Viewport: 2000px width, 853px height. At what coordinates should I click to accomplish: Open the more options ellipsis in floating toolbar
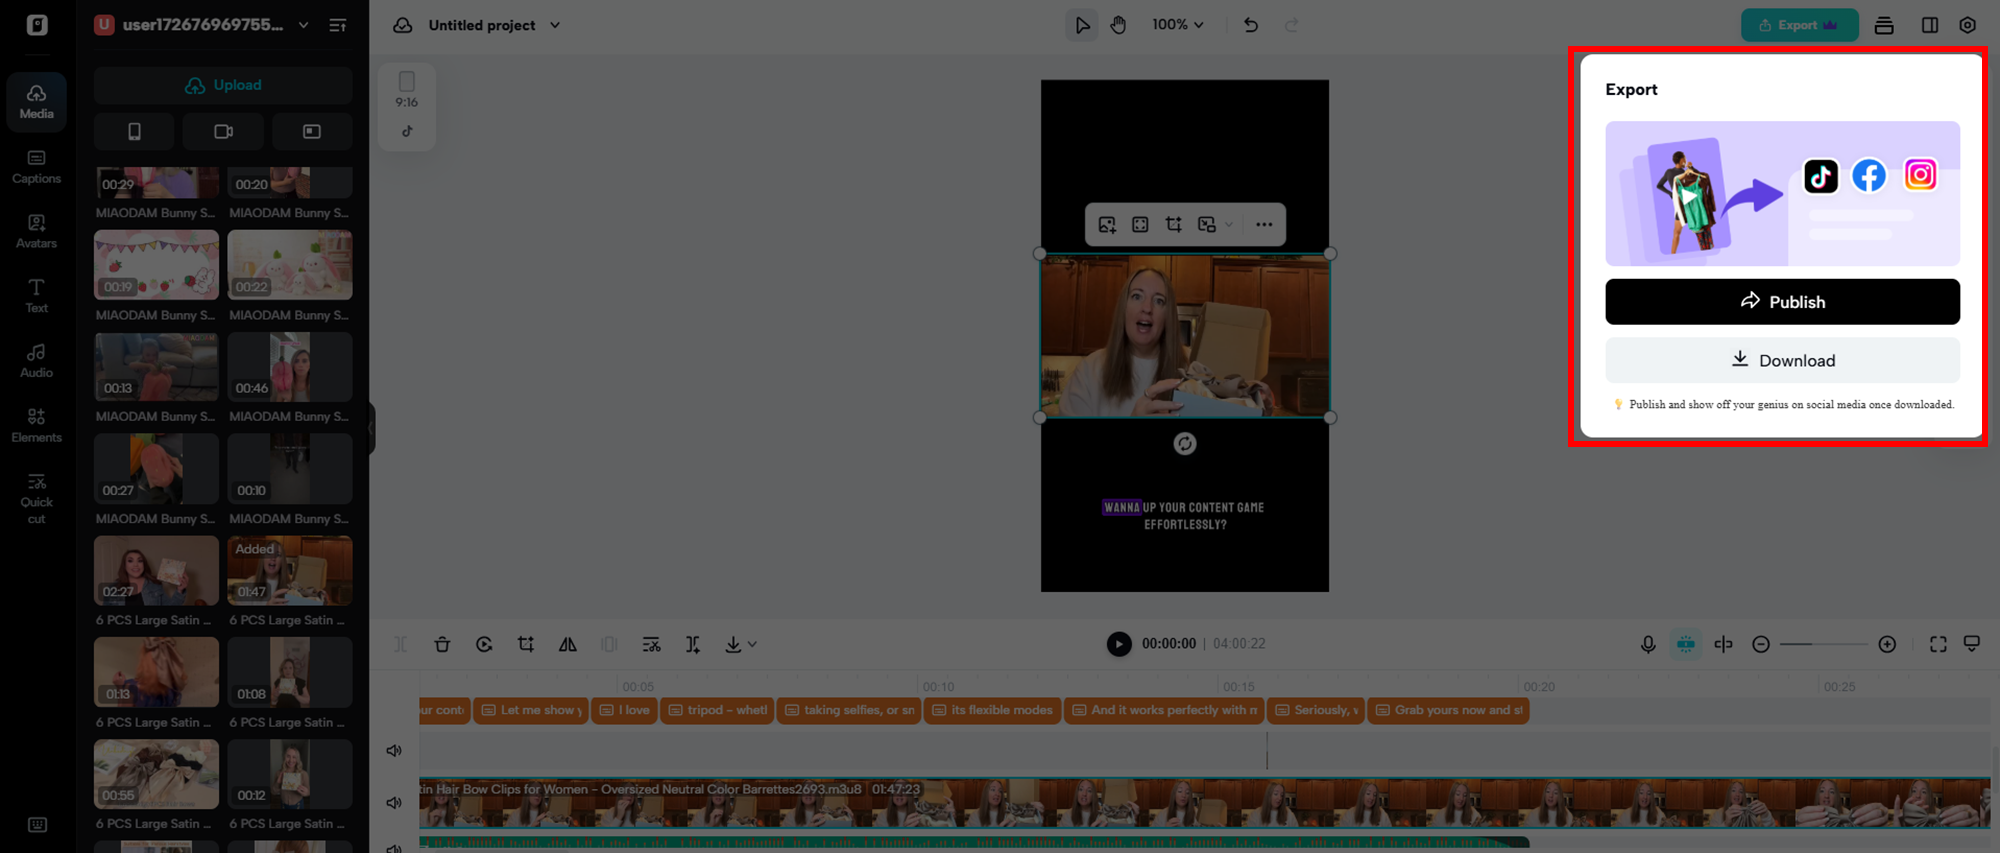[1264, 225]
